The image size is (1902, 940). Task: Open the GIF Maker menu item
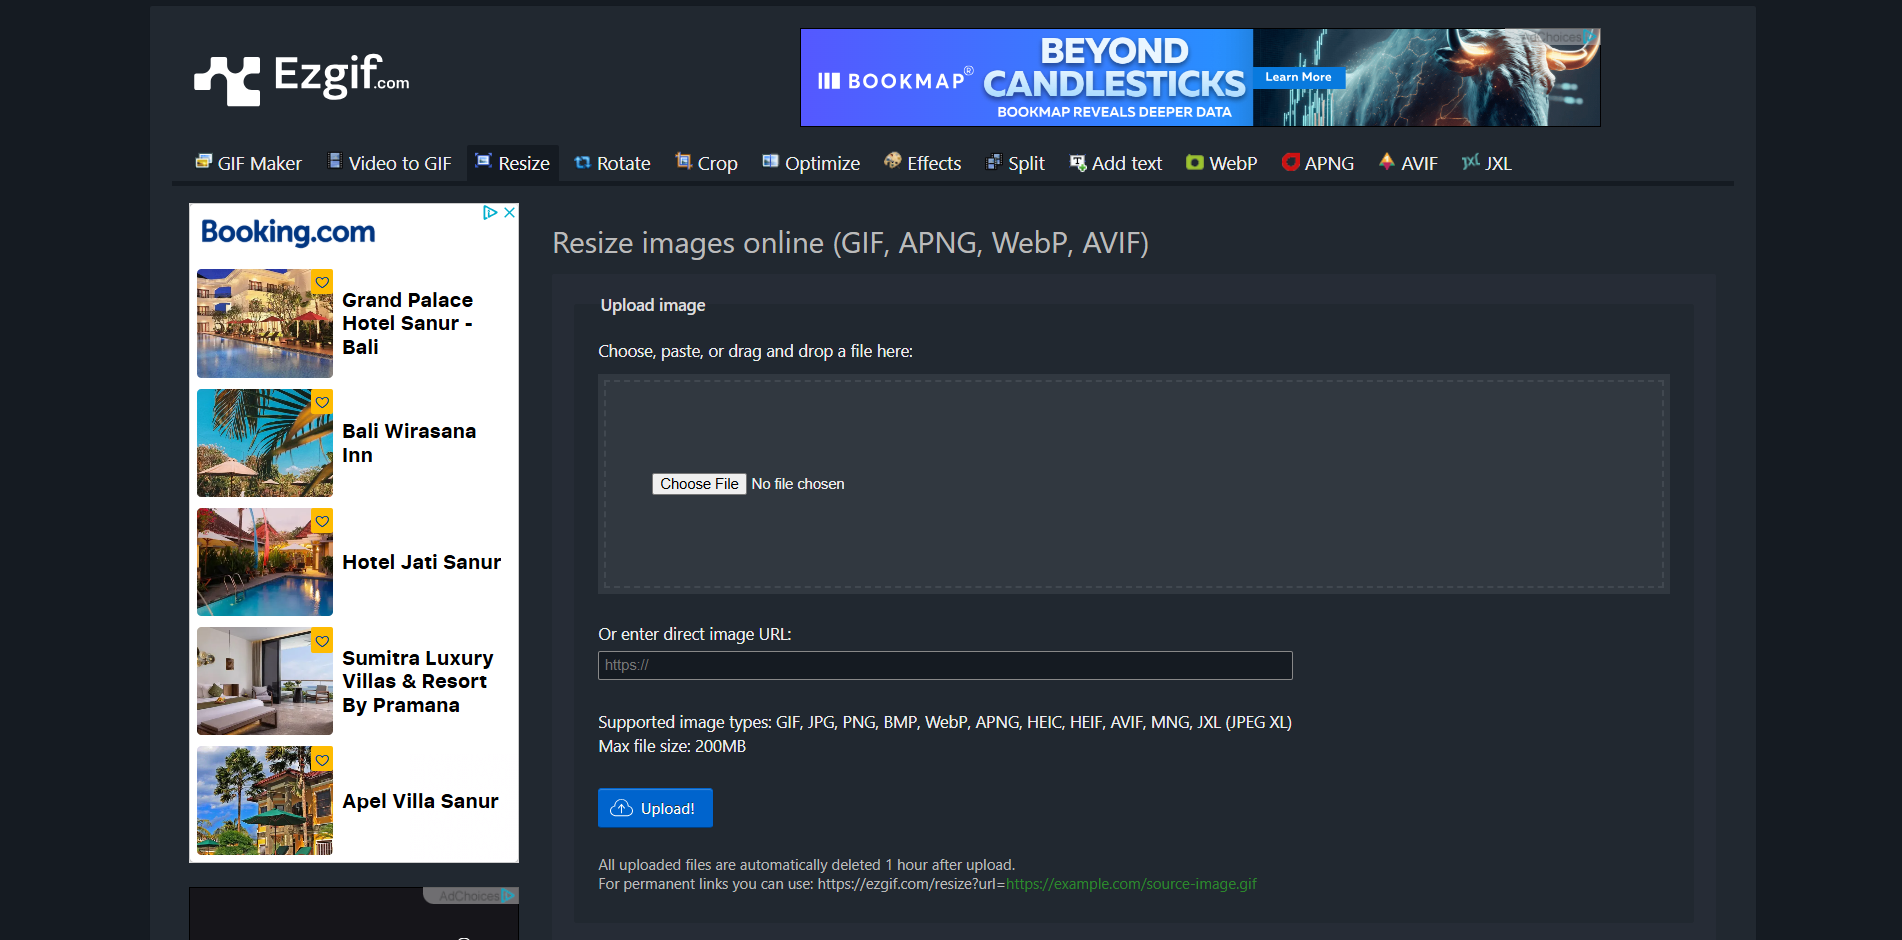tap(248, 163)
